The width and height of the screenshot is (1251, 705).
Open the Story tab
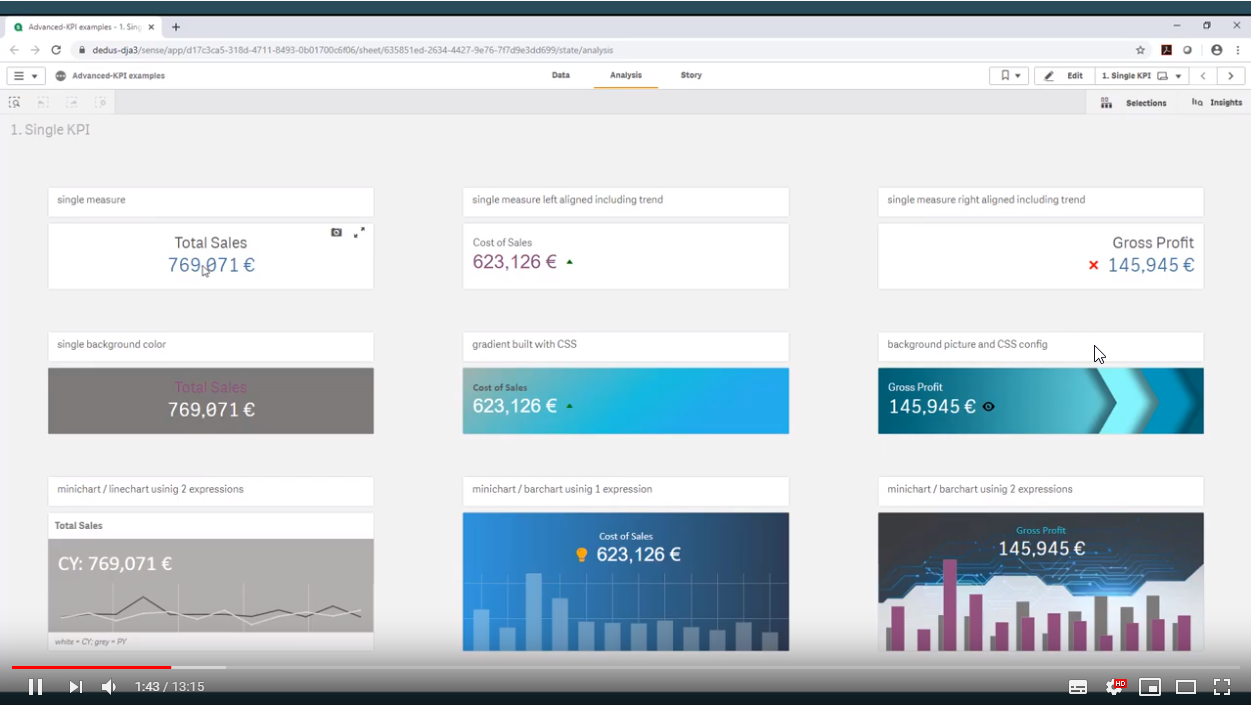691,75
